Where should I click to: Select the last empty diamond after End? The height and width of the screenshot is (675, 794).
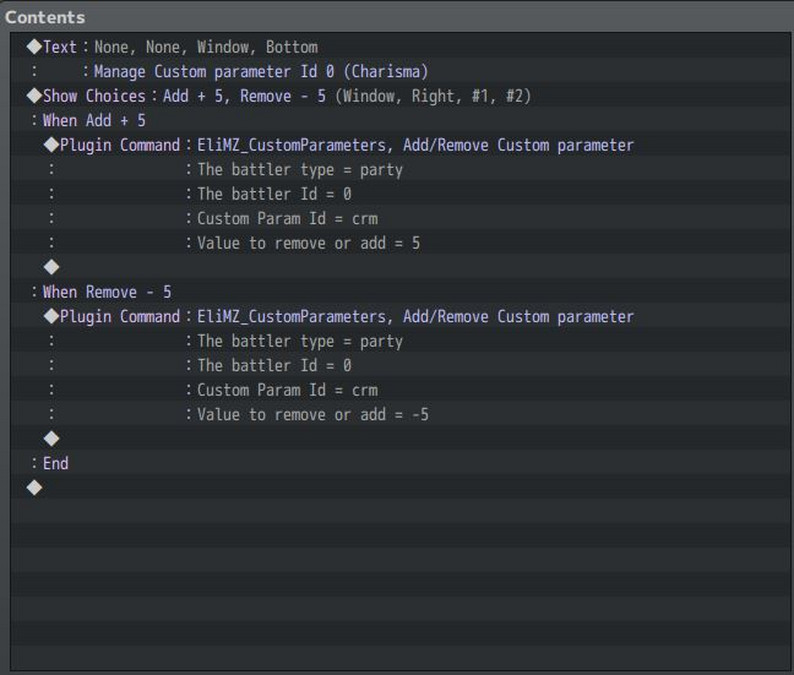[34, 488]
